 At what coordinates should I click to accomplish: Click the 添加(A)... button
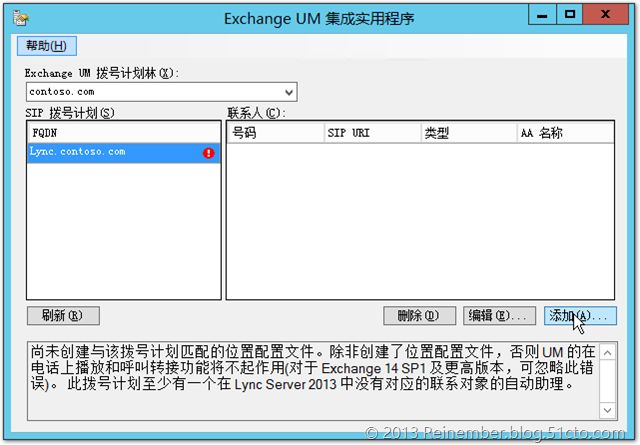point(580,316)
